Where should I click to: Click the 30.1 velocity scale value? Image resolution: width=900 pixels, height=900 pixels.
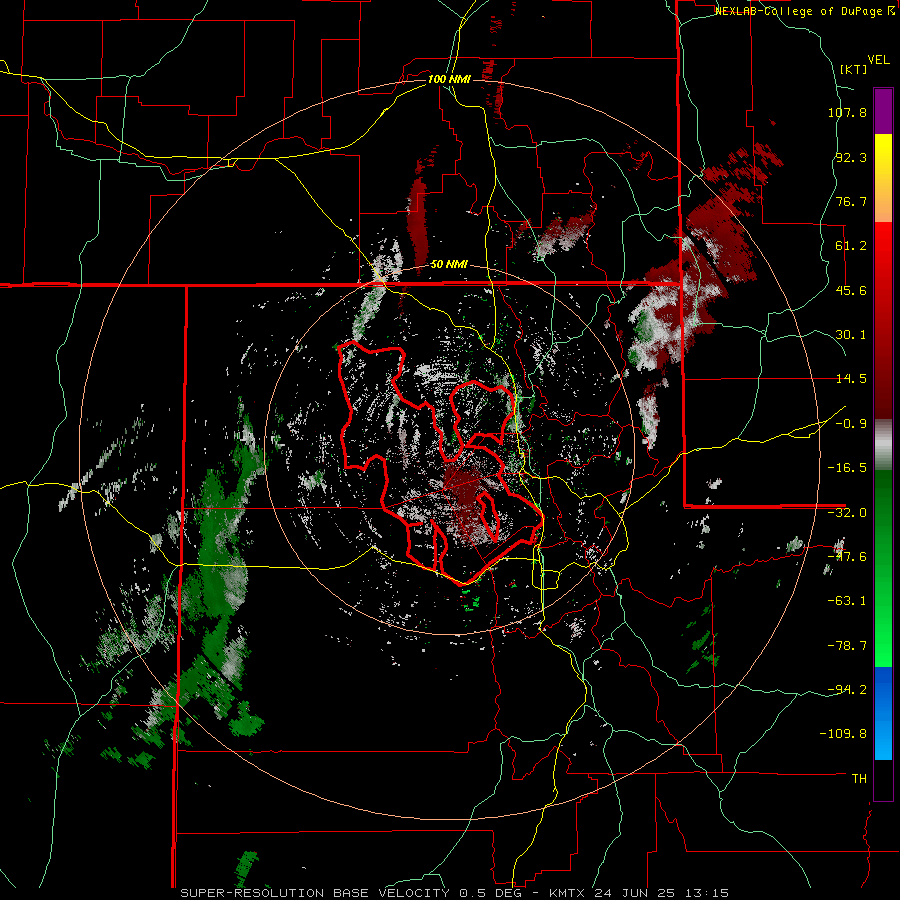[x=851, y=335]
